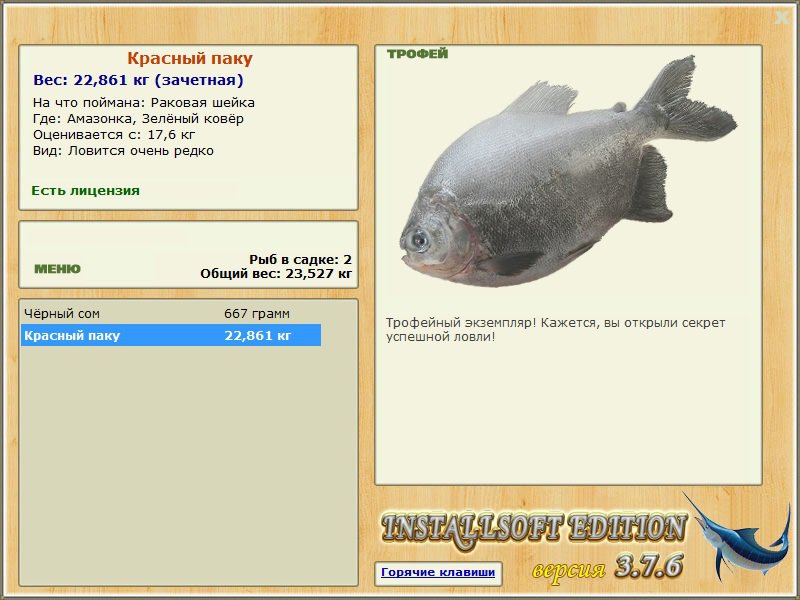Open the Горячие клавиши link
800x600 pixels.
pos(438,572)
